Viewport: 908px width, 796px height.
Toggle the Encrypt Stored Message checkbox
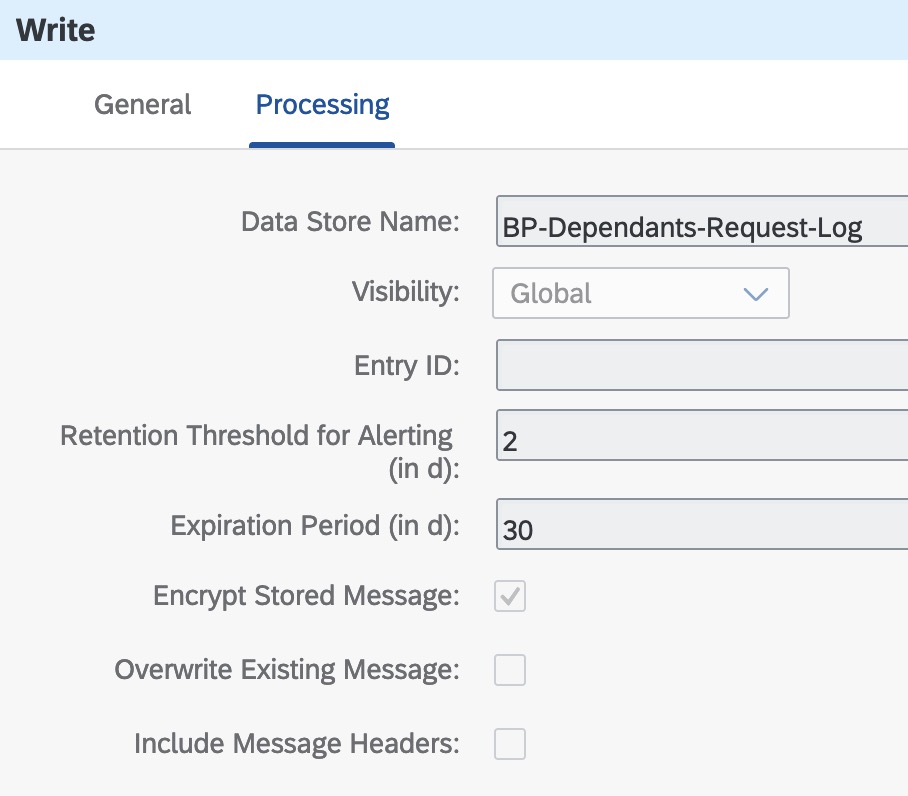click(x=510, y=596)
